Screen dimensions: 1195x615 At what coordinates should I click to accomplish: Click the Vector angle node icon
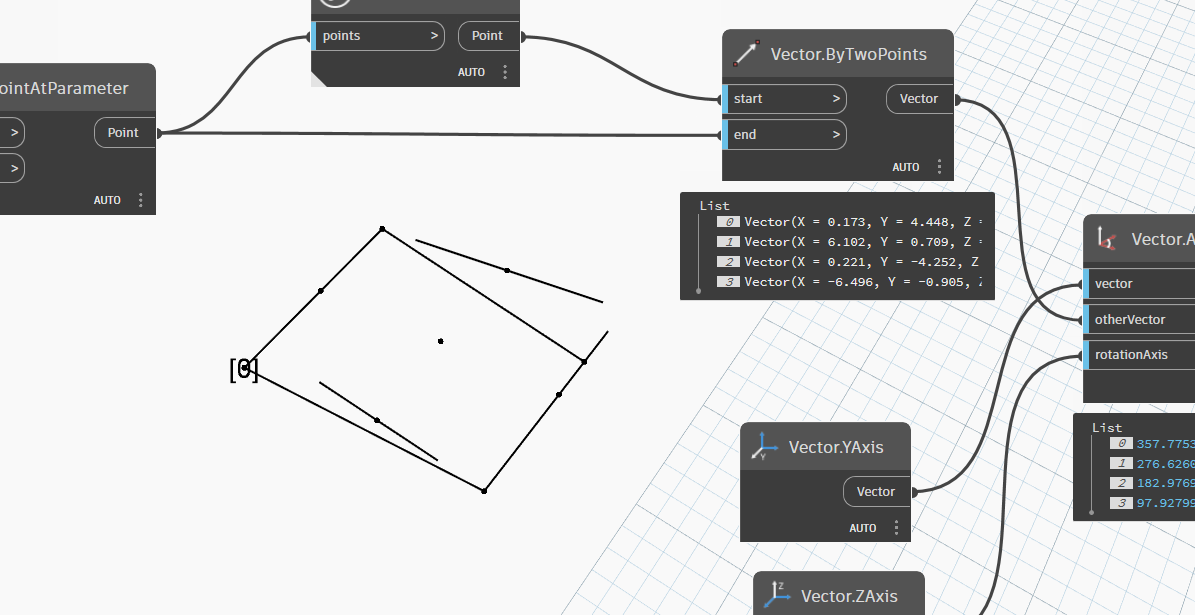[1107, 239]
